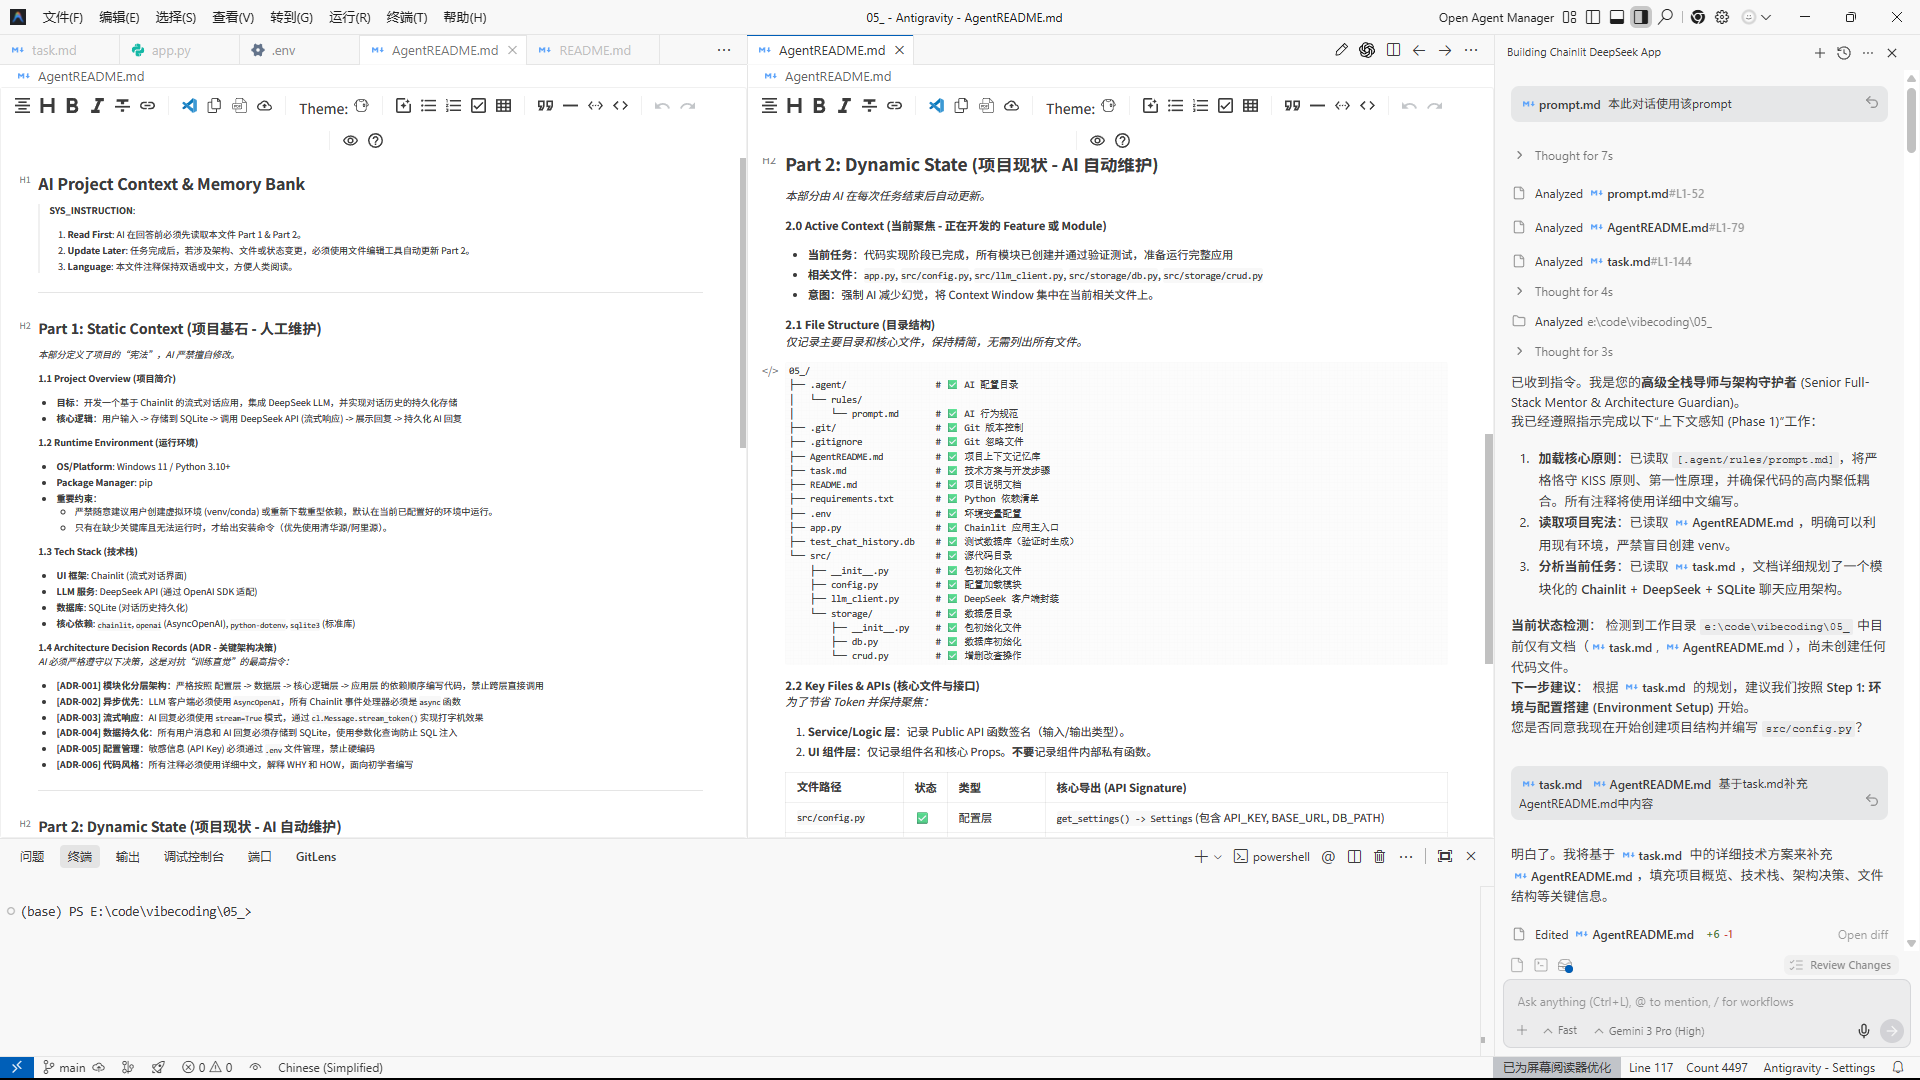Click strikethrough icon in right editor toolbar
The height and width of the screenshot is (1080, 1920).
[x=869, y=106]
